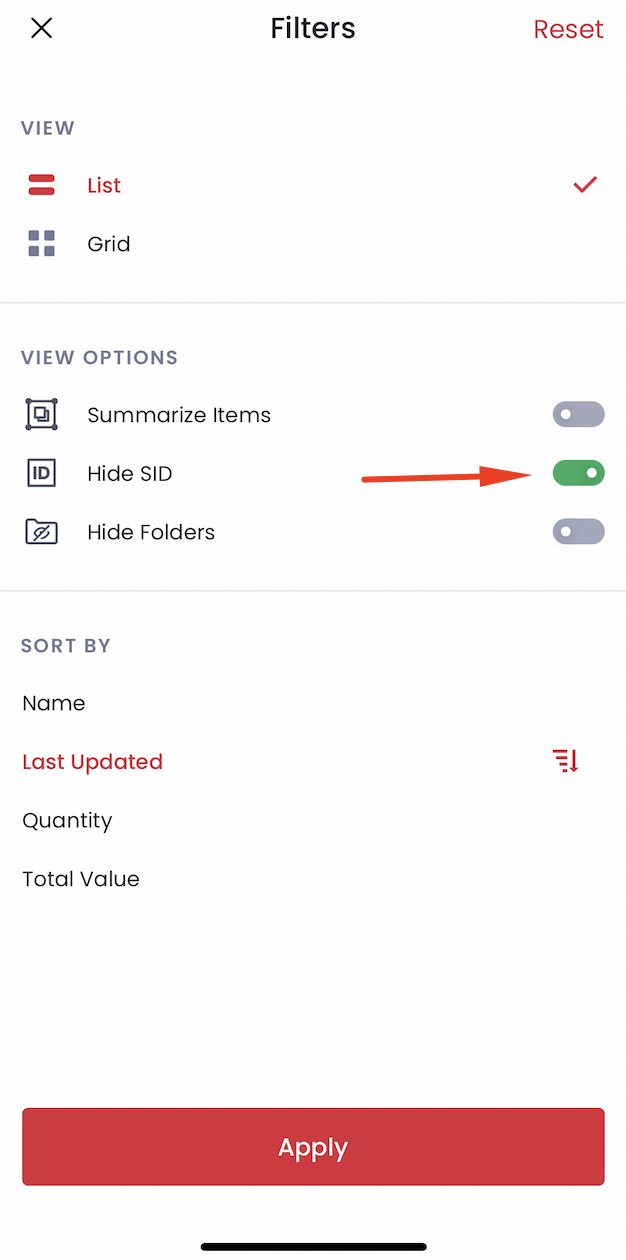
Task: Click the descending sort order icon
Action: tap(566, 761)
